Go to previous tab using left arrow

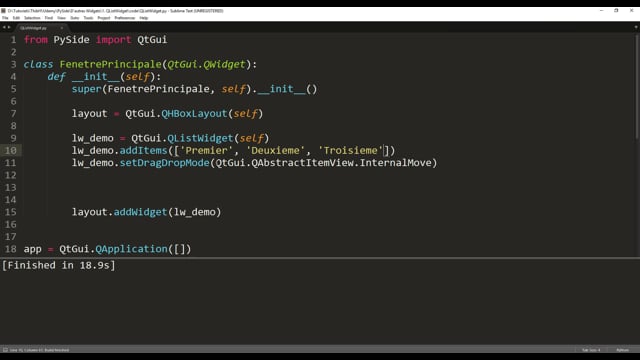(x=4, y=27)
